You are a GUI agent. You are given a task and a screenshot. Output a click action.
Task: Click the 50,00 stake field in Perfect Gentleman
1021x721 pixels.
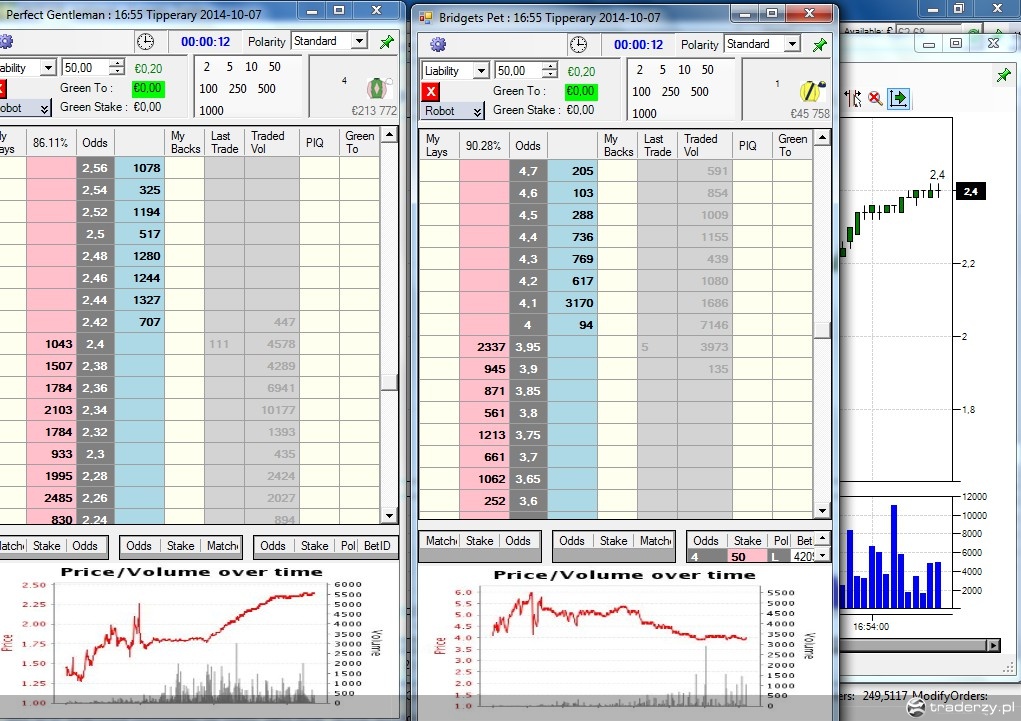(86, 67)
